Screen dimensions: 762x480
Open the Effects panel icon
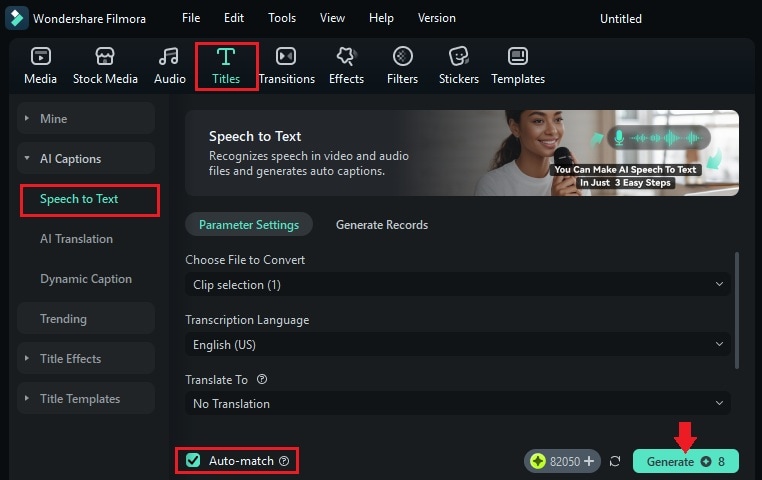[346, 56]
